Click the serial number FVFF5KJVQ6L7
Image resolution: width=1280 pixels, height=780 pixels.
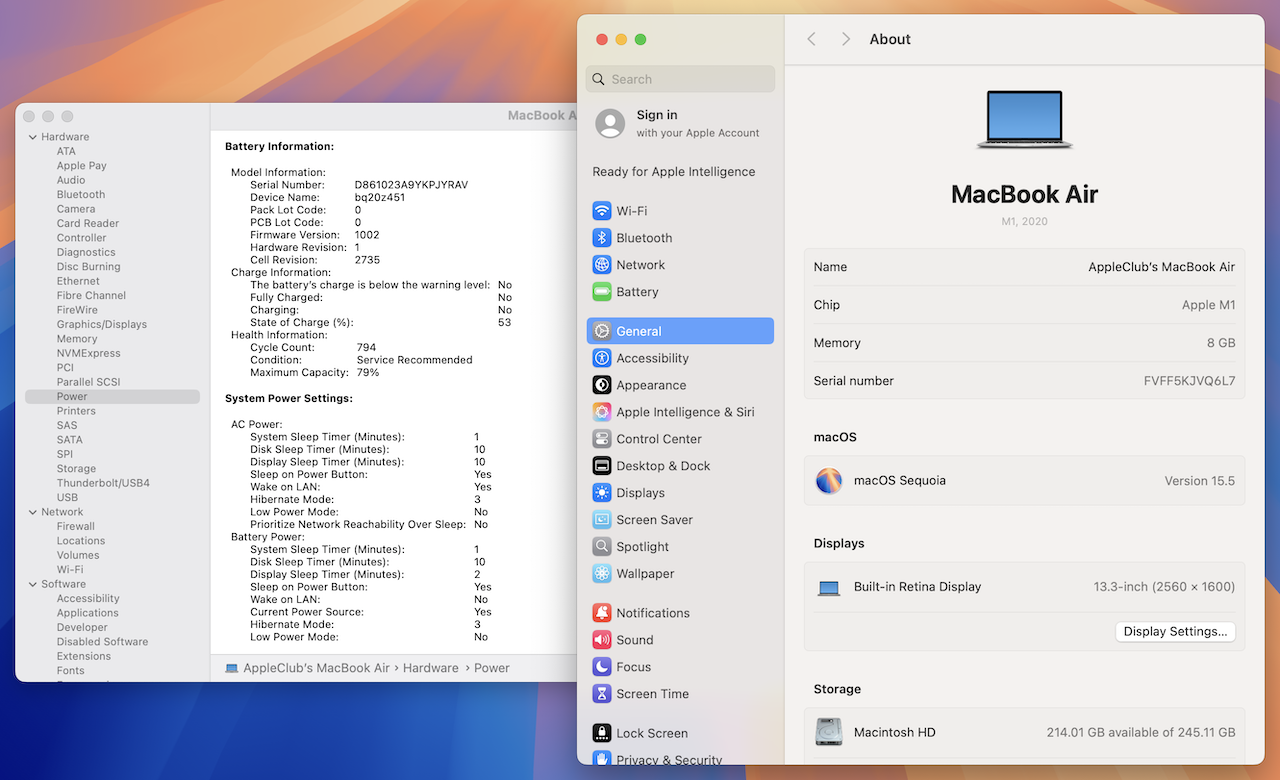tap(1189, 381)
